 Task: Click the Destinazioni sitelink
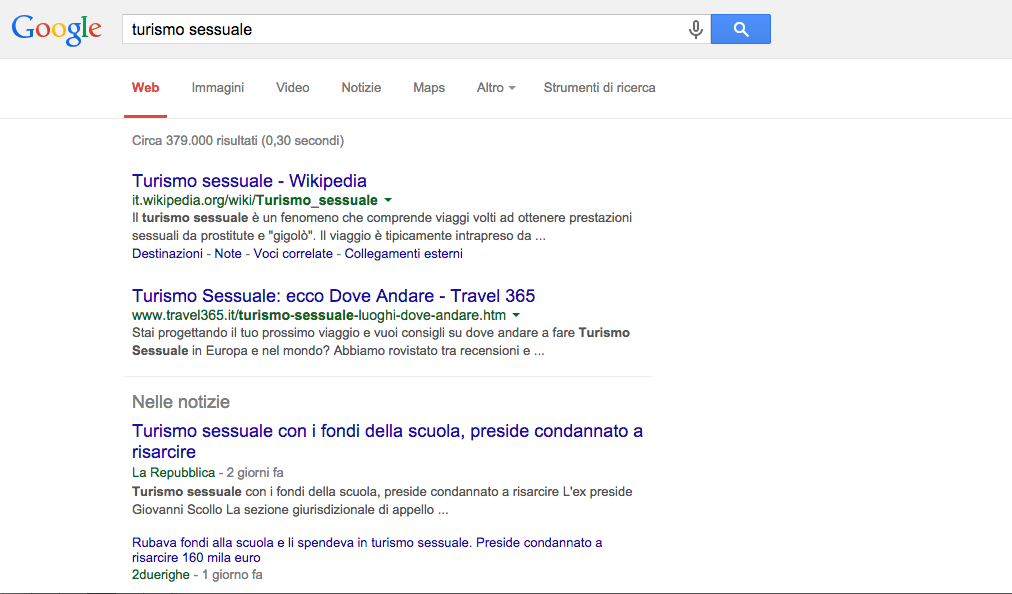167,254
